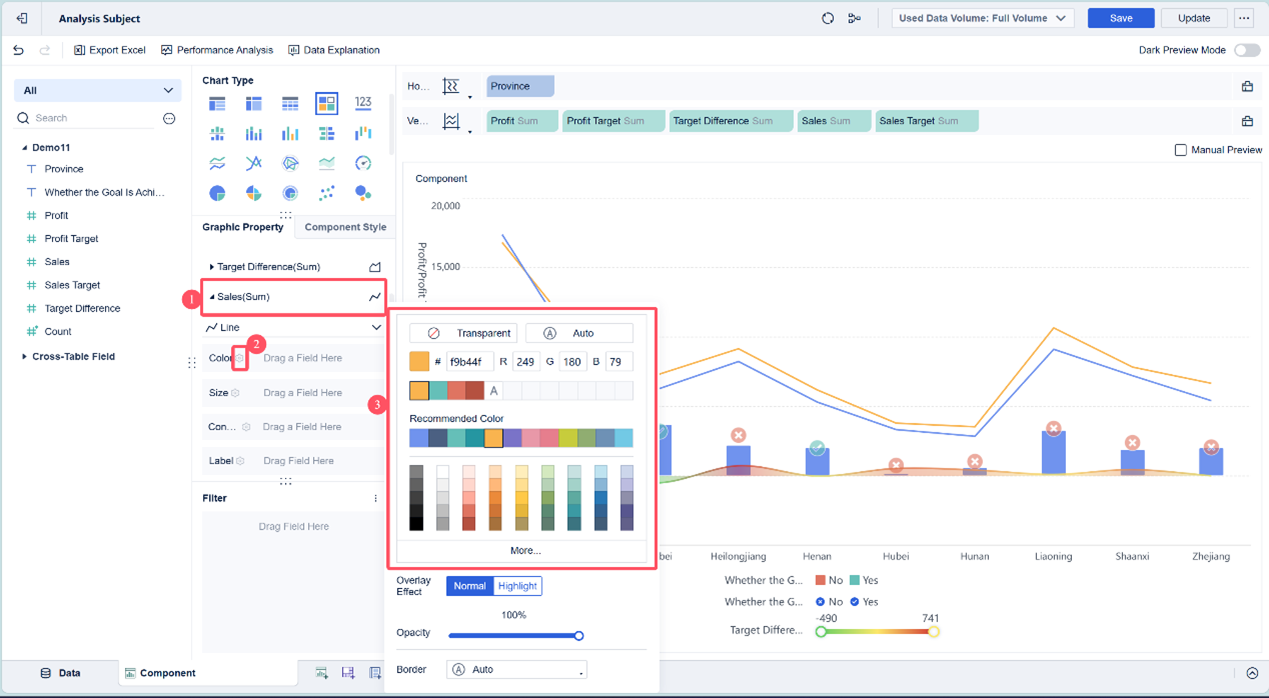1269x698 pixels.
Task: Click the Export Excel toolbar icon
Action: pos(80,50)
